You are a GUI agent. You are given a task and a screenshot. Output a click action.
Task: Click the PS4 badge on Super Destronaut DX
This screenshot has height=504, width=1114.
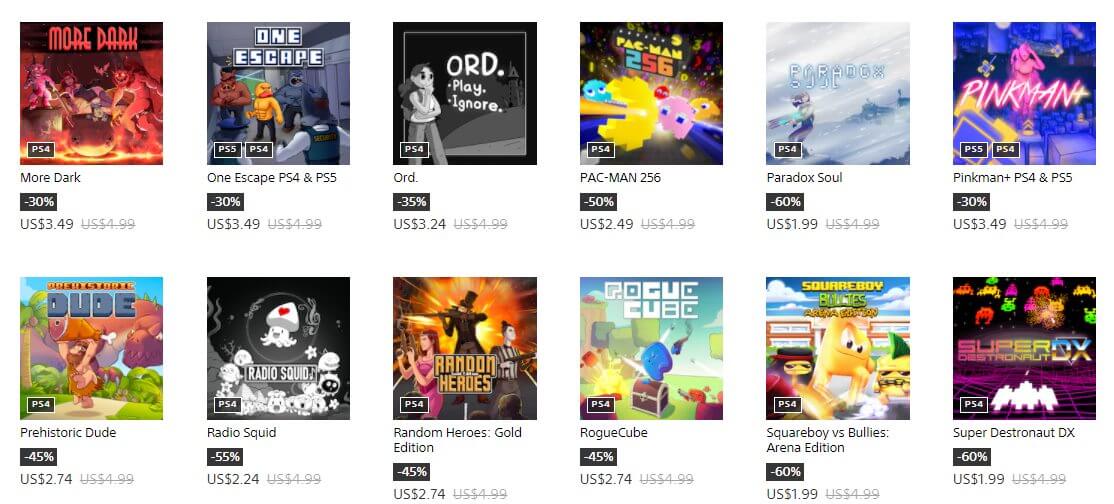click(x=974, y=404)
